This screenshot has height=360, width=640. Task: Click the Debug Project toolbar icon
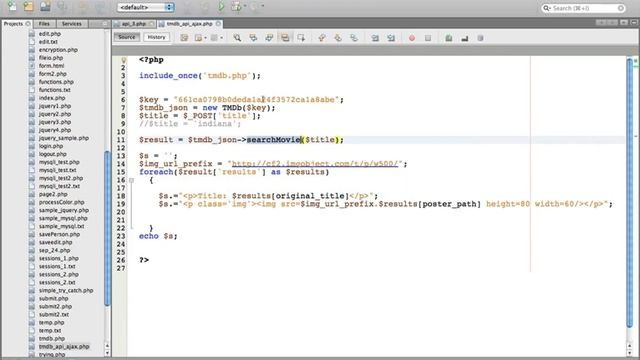click(236, 7)
